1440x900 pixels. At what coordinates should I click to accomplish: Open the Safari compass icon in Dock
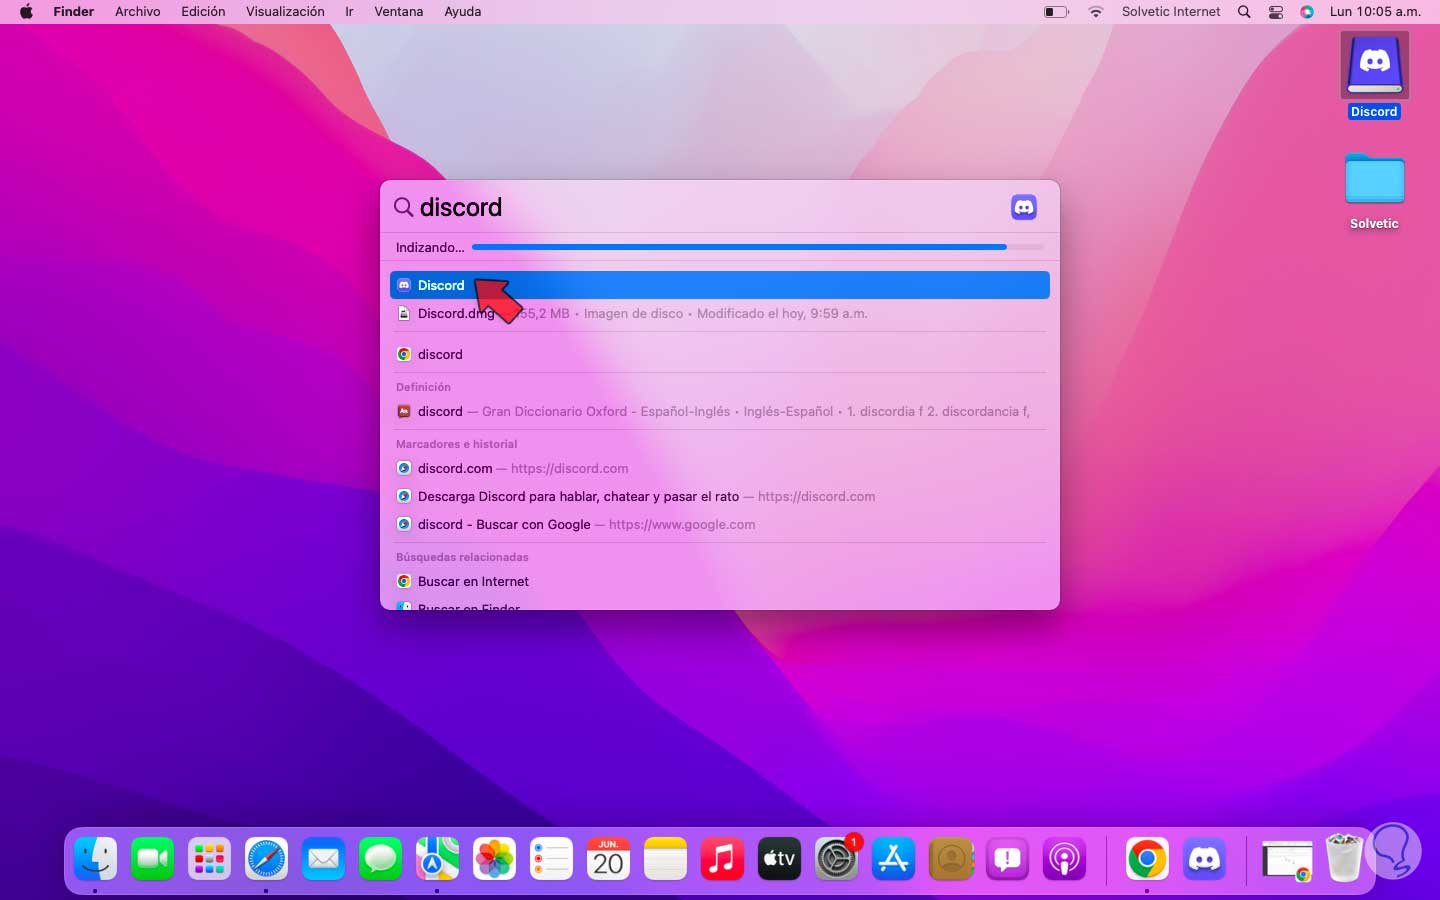click(x=267, y=859)
